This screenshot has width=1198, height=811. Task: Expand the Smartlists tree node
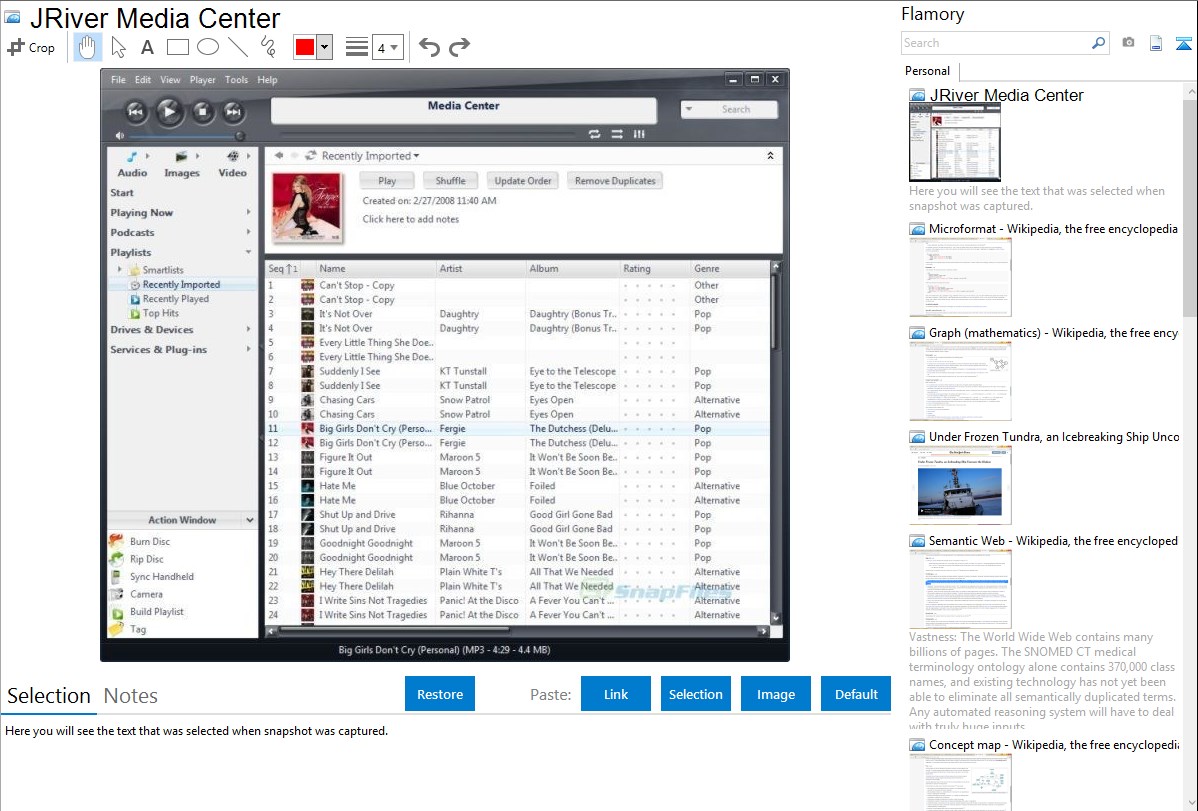(119, 270)
